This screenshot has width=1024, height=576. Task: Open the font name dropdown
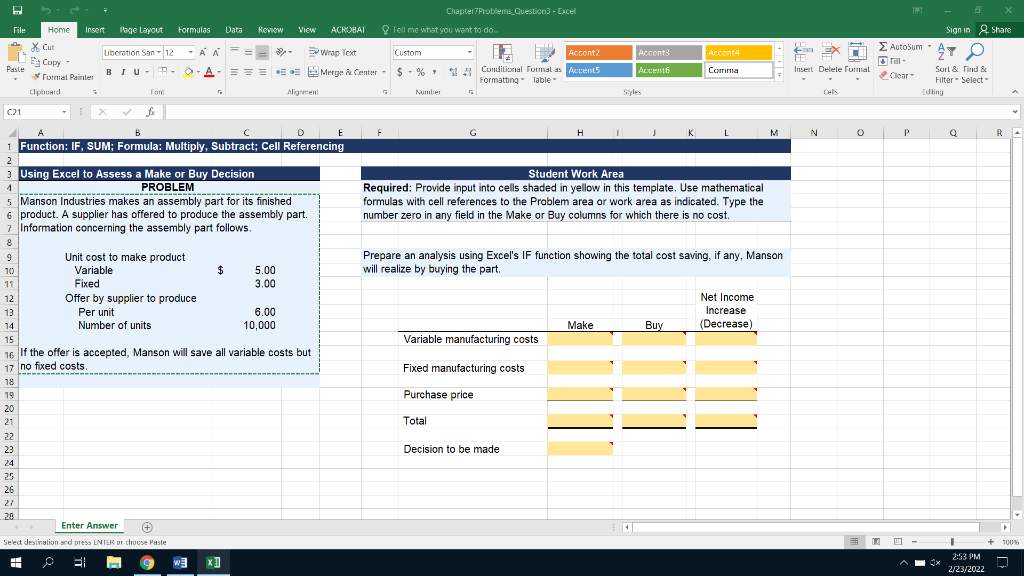(160, 52)
